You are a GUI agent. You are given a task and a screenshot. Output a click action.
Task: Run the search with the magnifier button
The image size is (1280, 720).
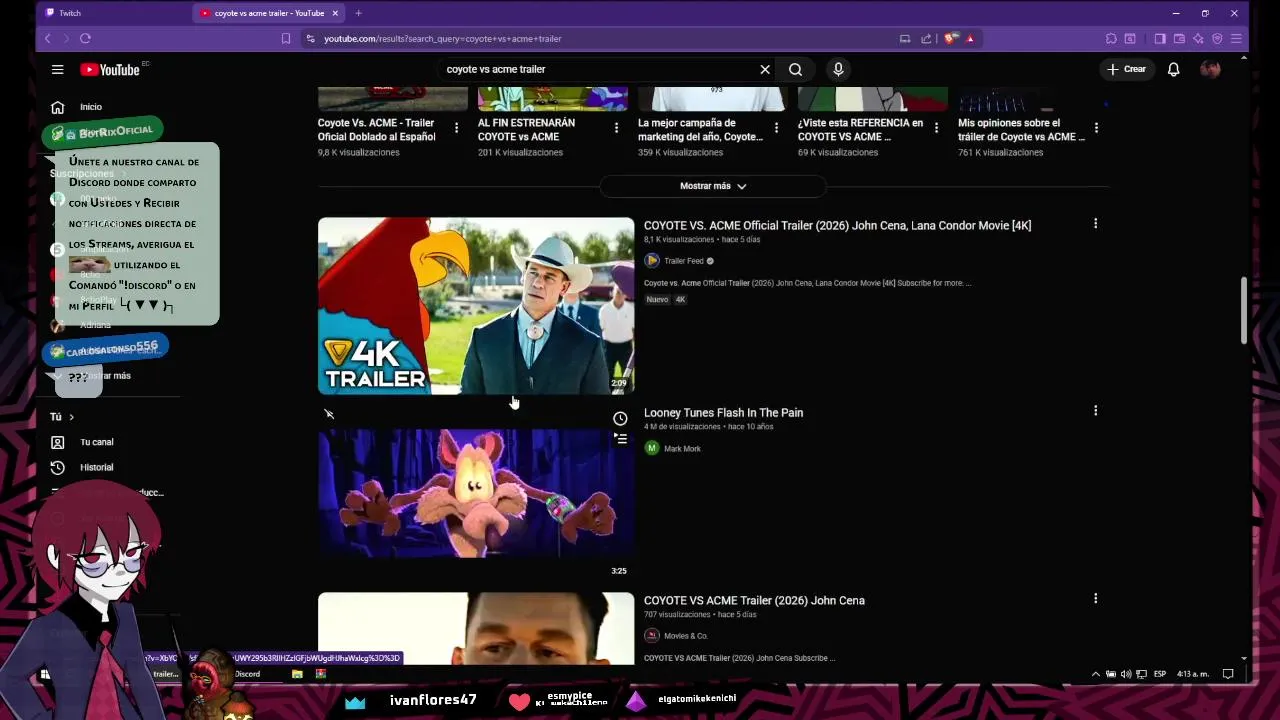pos(795,69)
